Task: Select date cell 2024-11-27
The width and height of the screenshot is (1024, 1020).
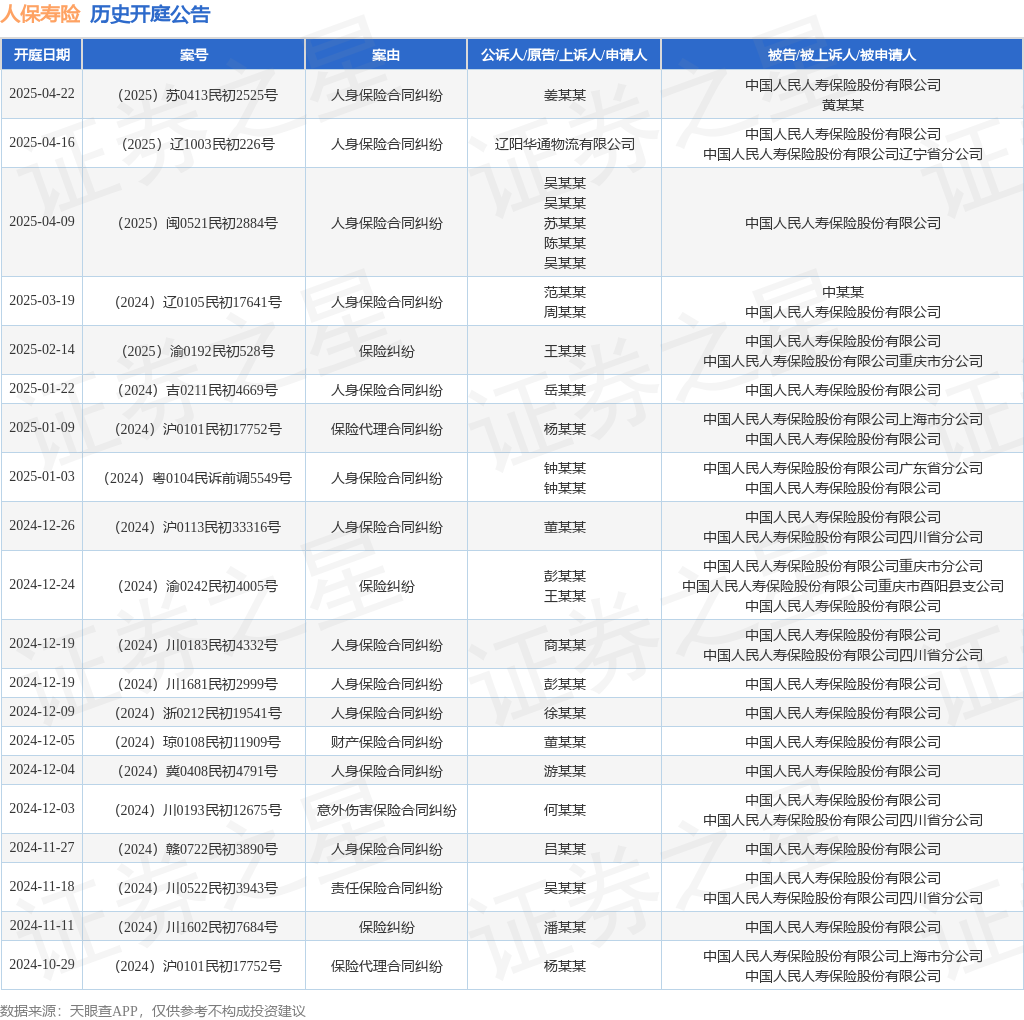Action: [x=42, y=848]
